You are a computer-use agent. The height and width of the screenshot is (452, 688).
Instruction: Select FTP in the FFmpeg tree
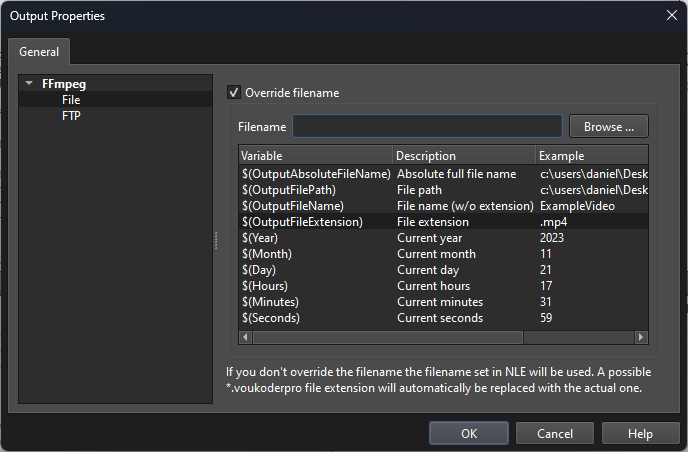72,116
